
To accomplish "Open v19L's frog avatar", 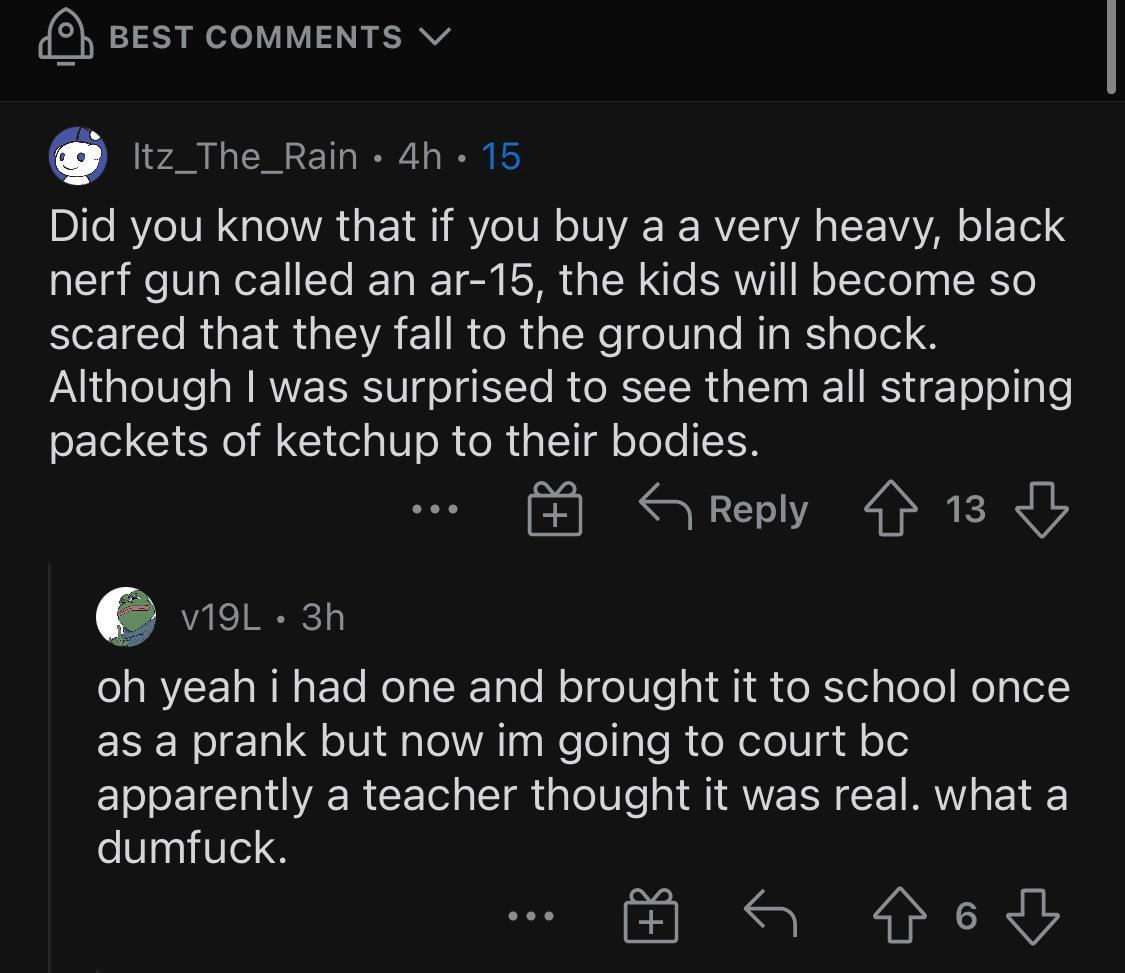I will (125, 617).
